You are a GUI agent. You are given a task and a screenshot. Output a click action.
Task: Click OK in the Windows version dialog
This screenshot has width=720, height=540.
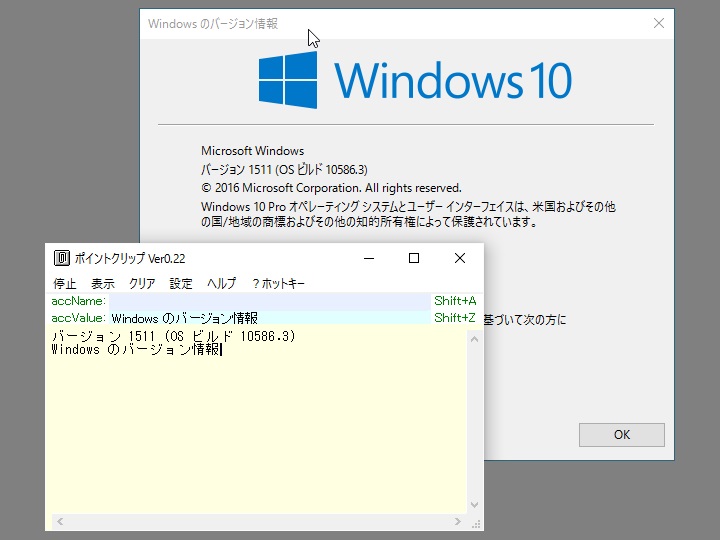click(621, 434)
